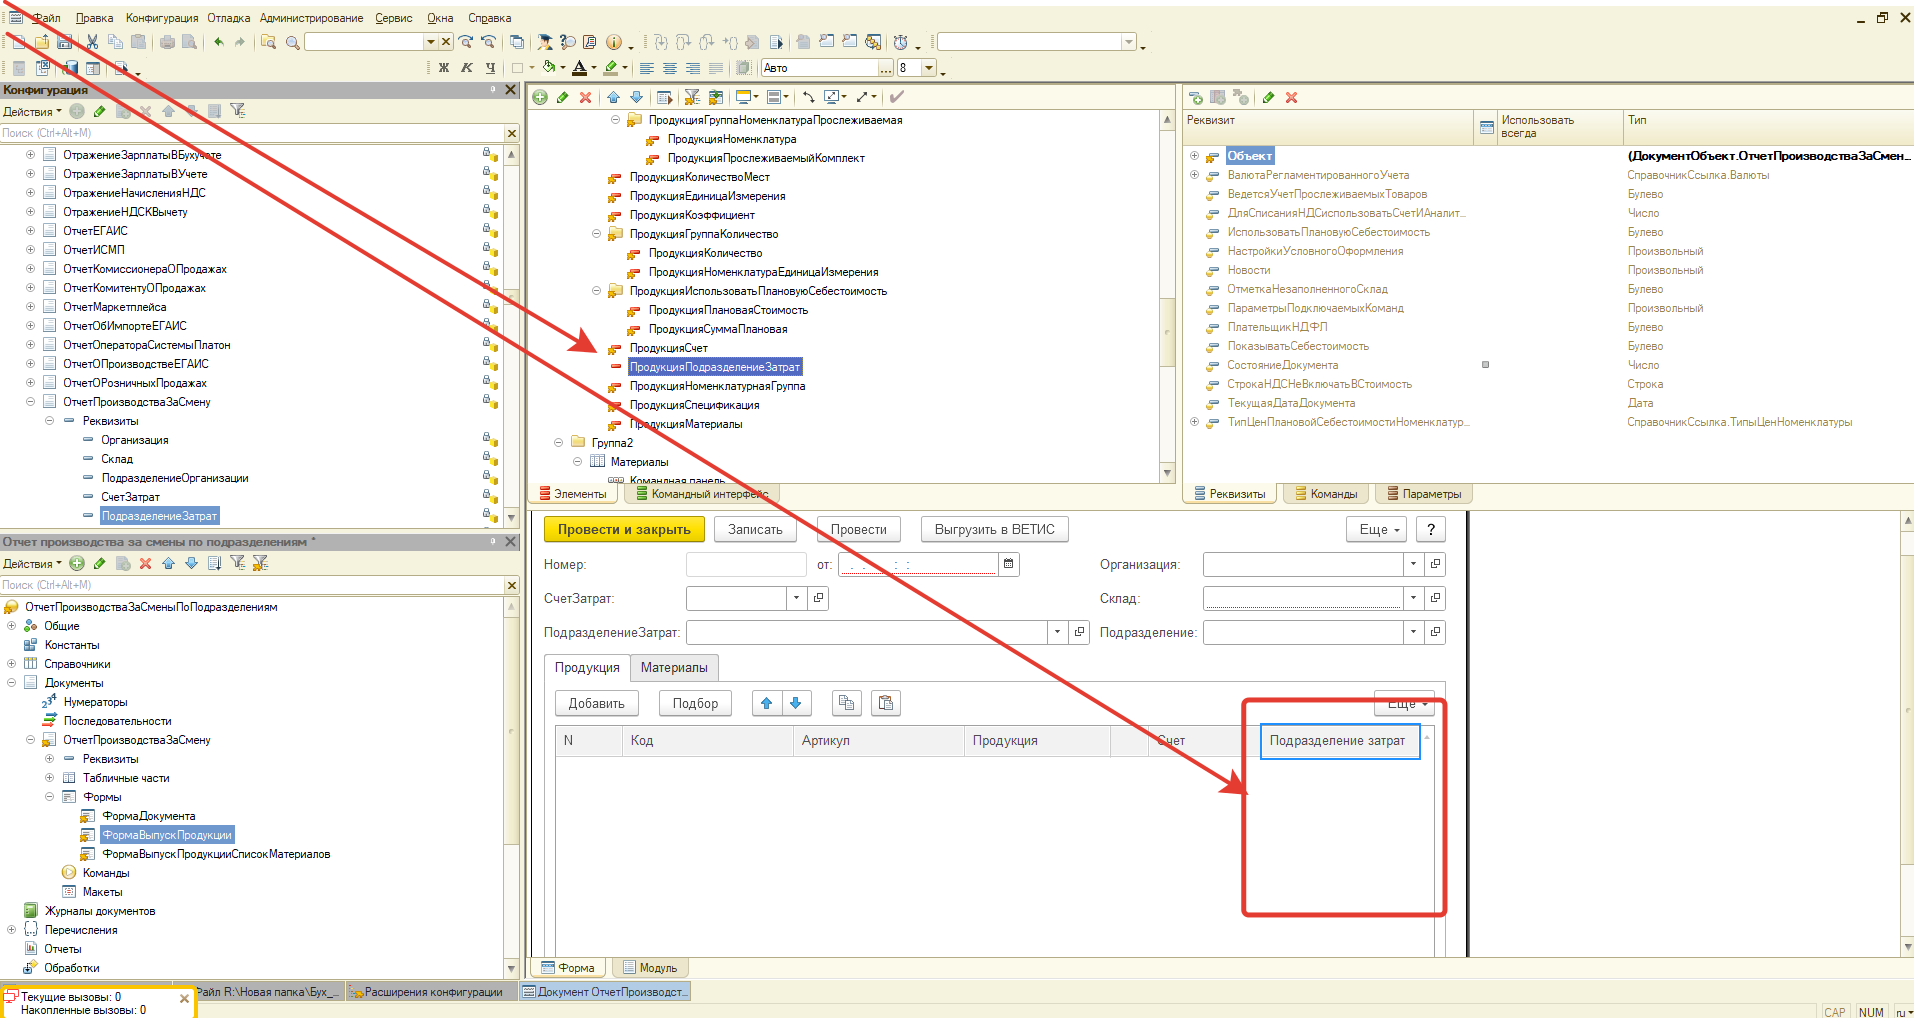Click the open-reference icon next to Склад field
This screenshot has height=1018, width=1914.
pos(1435,598)
